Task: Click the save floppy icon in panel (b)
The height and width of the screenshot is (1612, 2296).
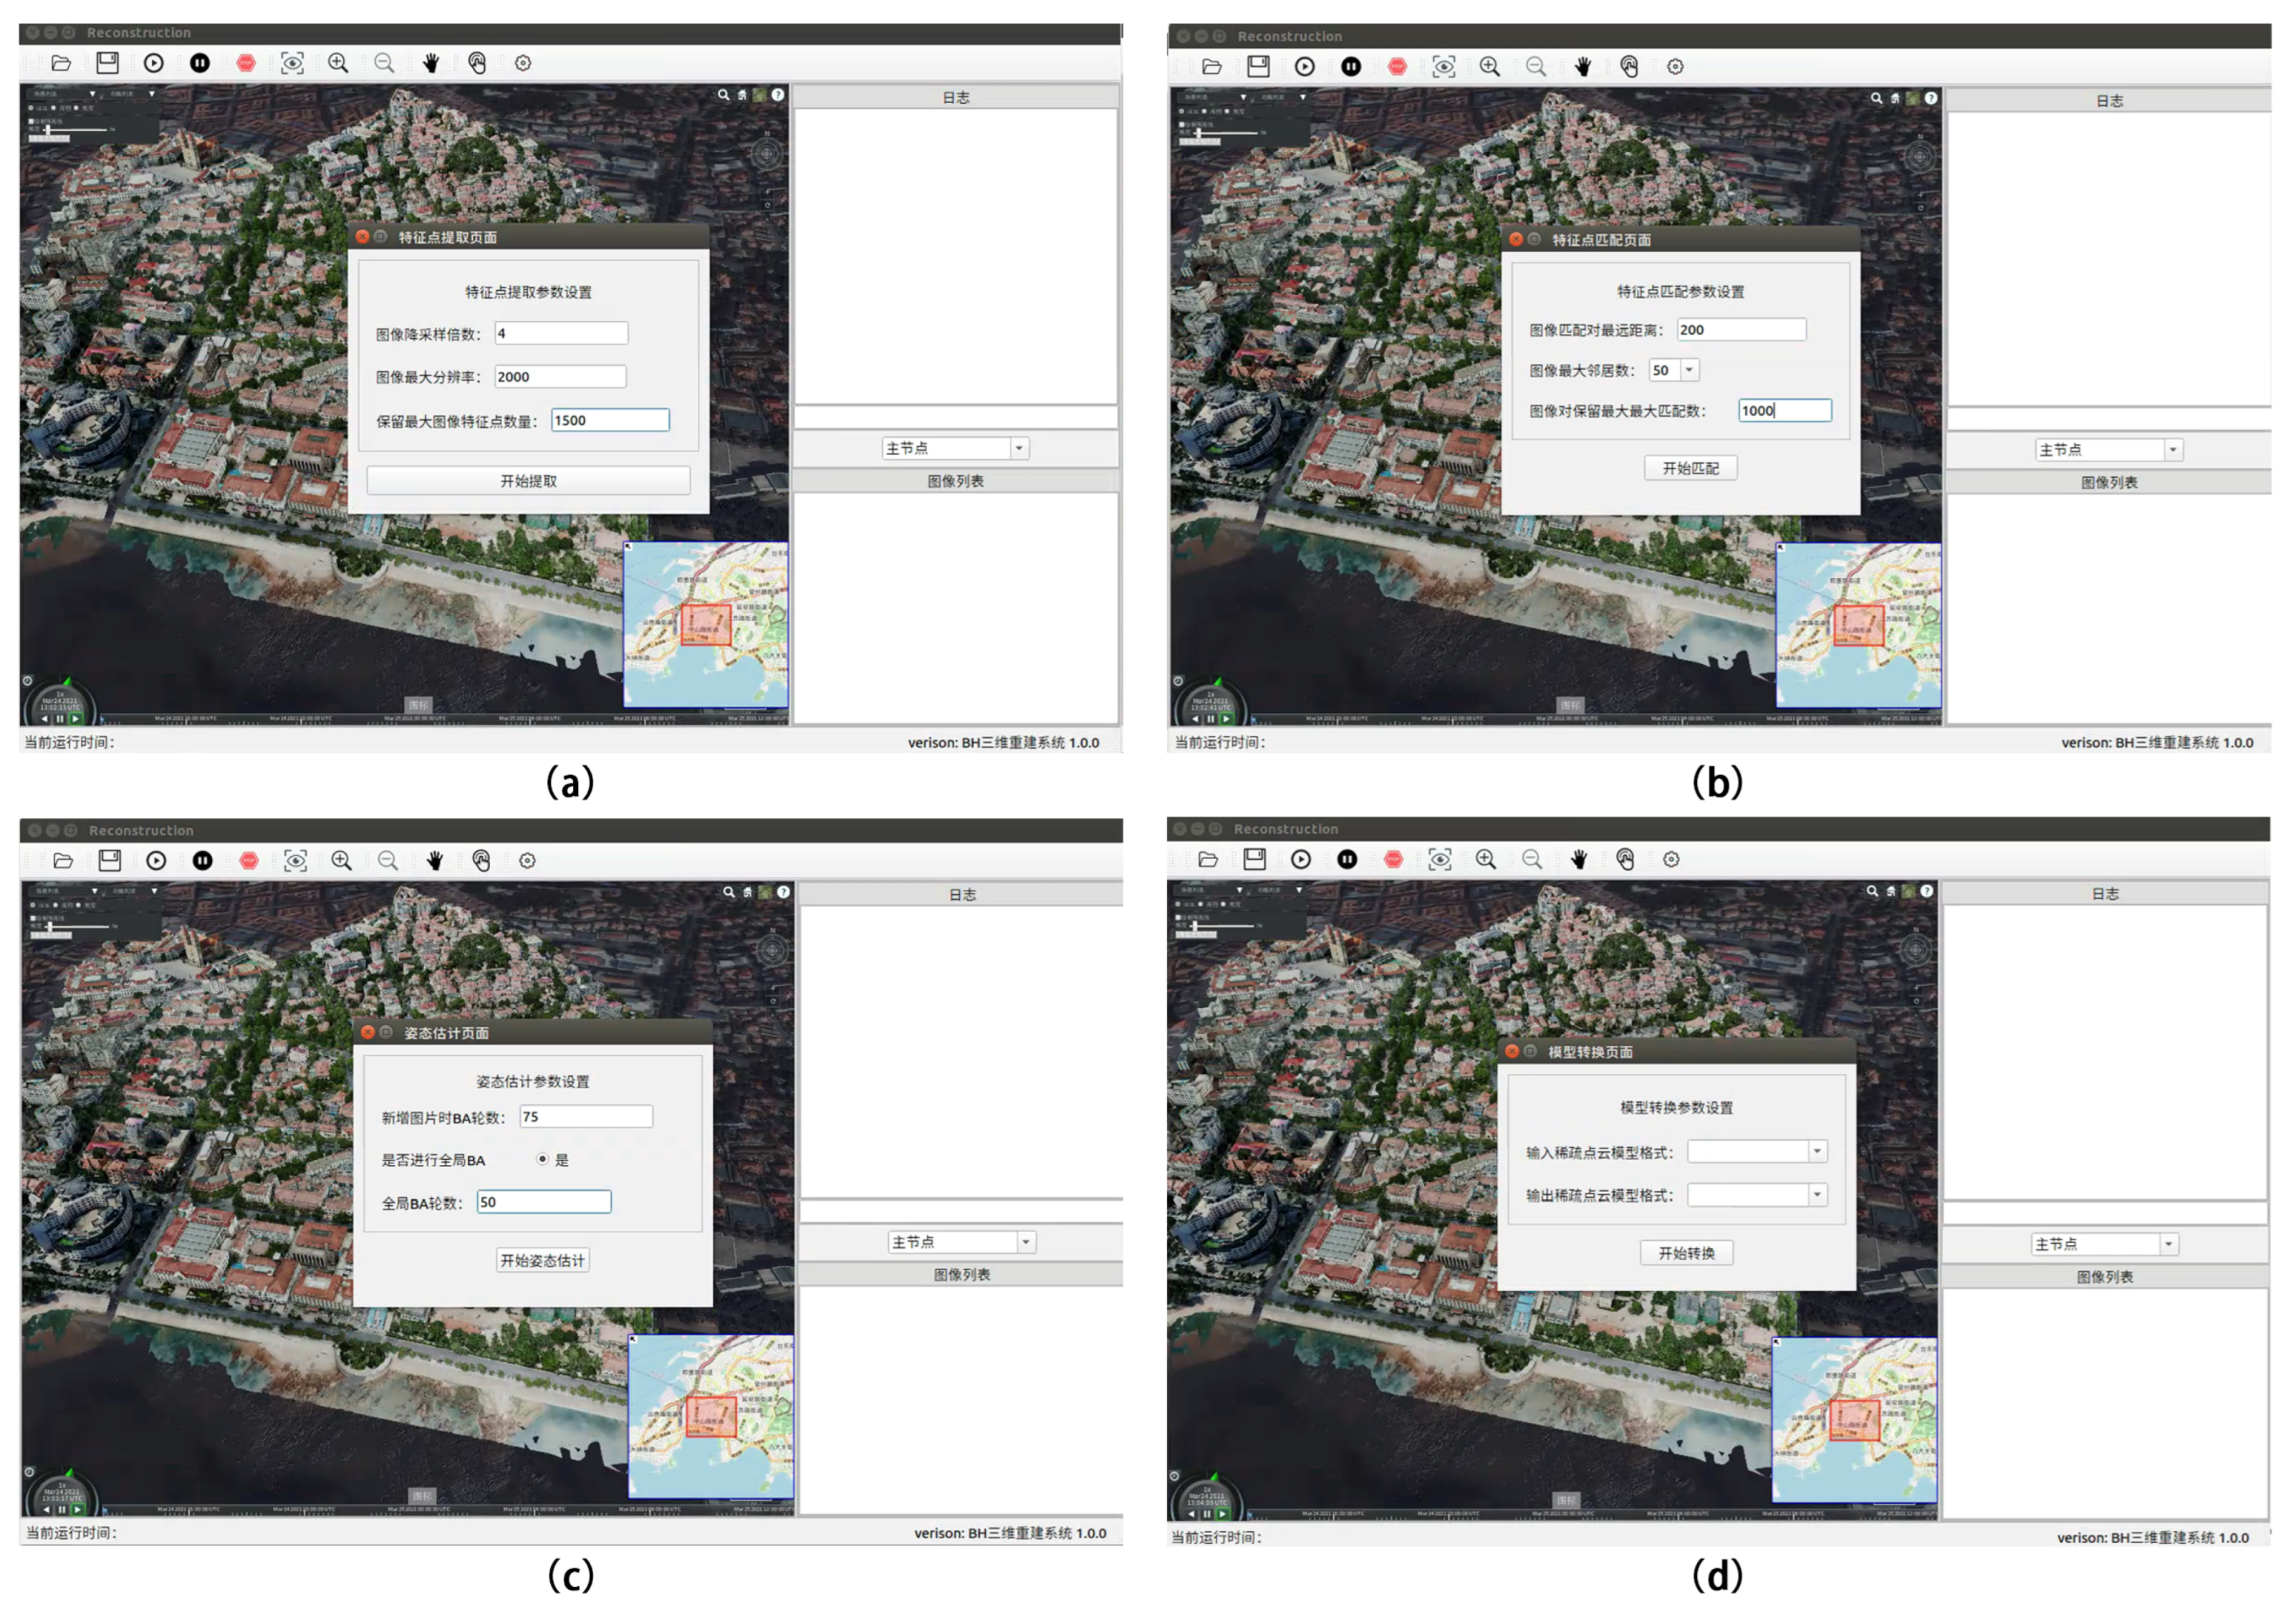Action: point(1258,66)
